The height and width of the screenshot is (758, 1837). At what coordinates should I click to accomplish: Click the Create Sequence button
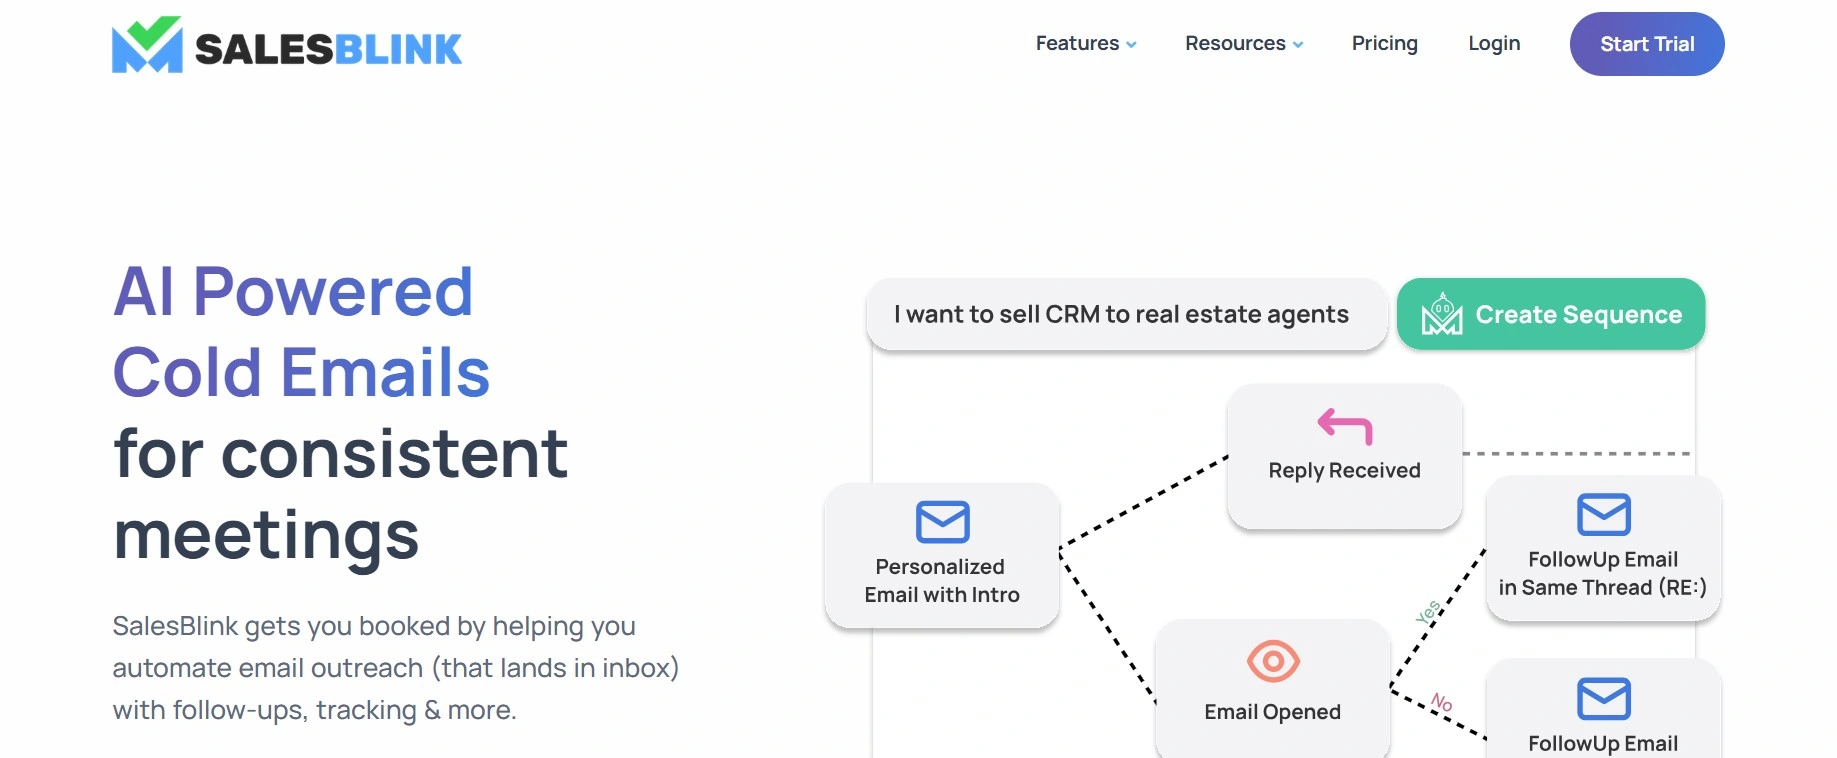1551,314
